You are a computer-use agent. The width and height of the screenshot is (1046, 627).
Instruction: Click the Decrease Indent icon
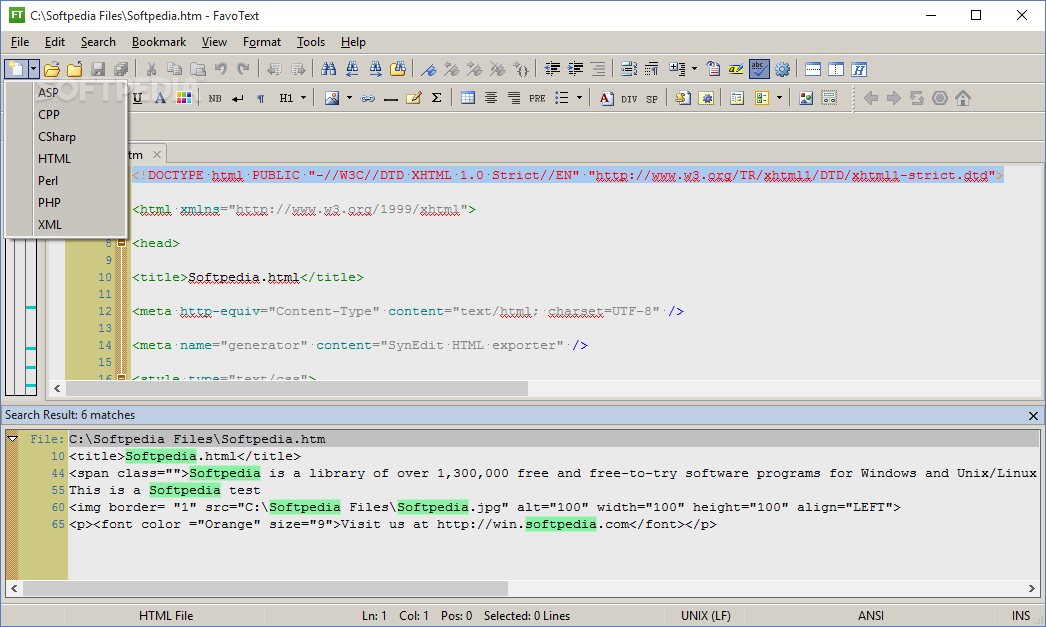(x=552, y=69)
